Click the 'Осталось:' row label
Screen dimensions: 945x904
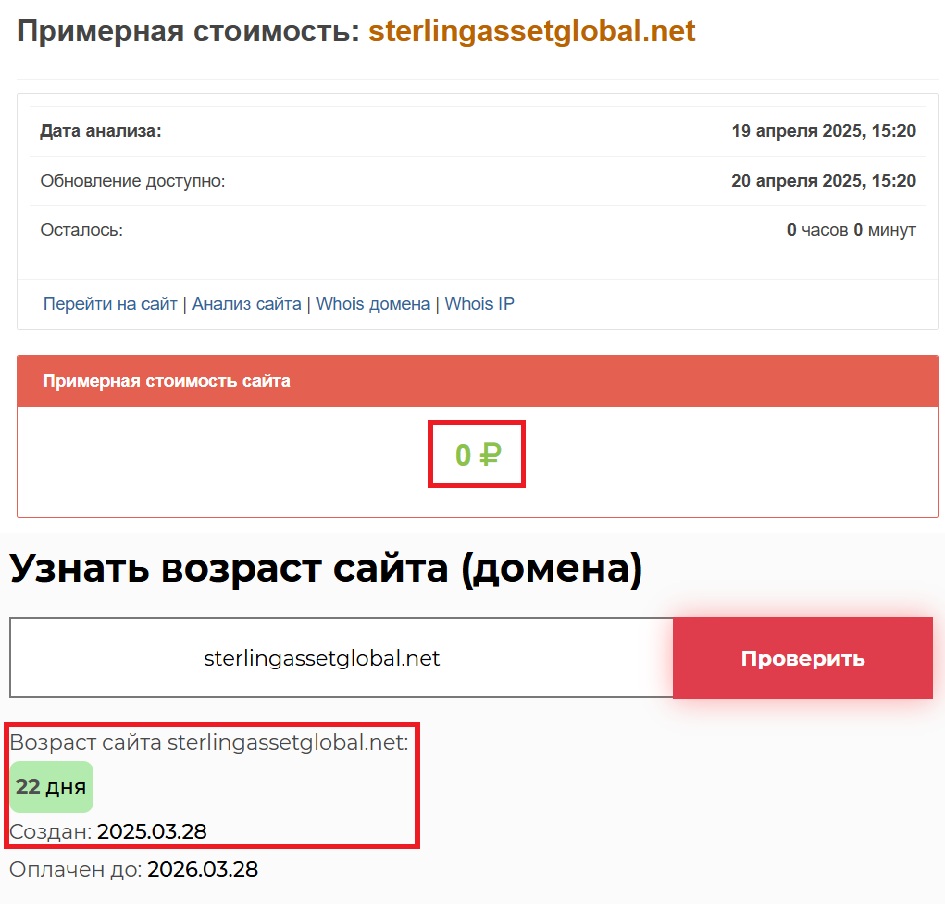[81, 230]
